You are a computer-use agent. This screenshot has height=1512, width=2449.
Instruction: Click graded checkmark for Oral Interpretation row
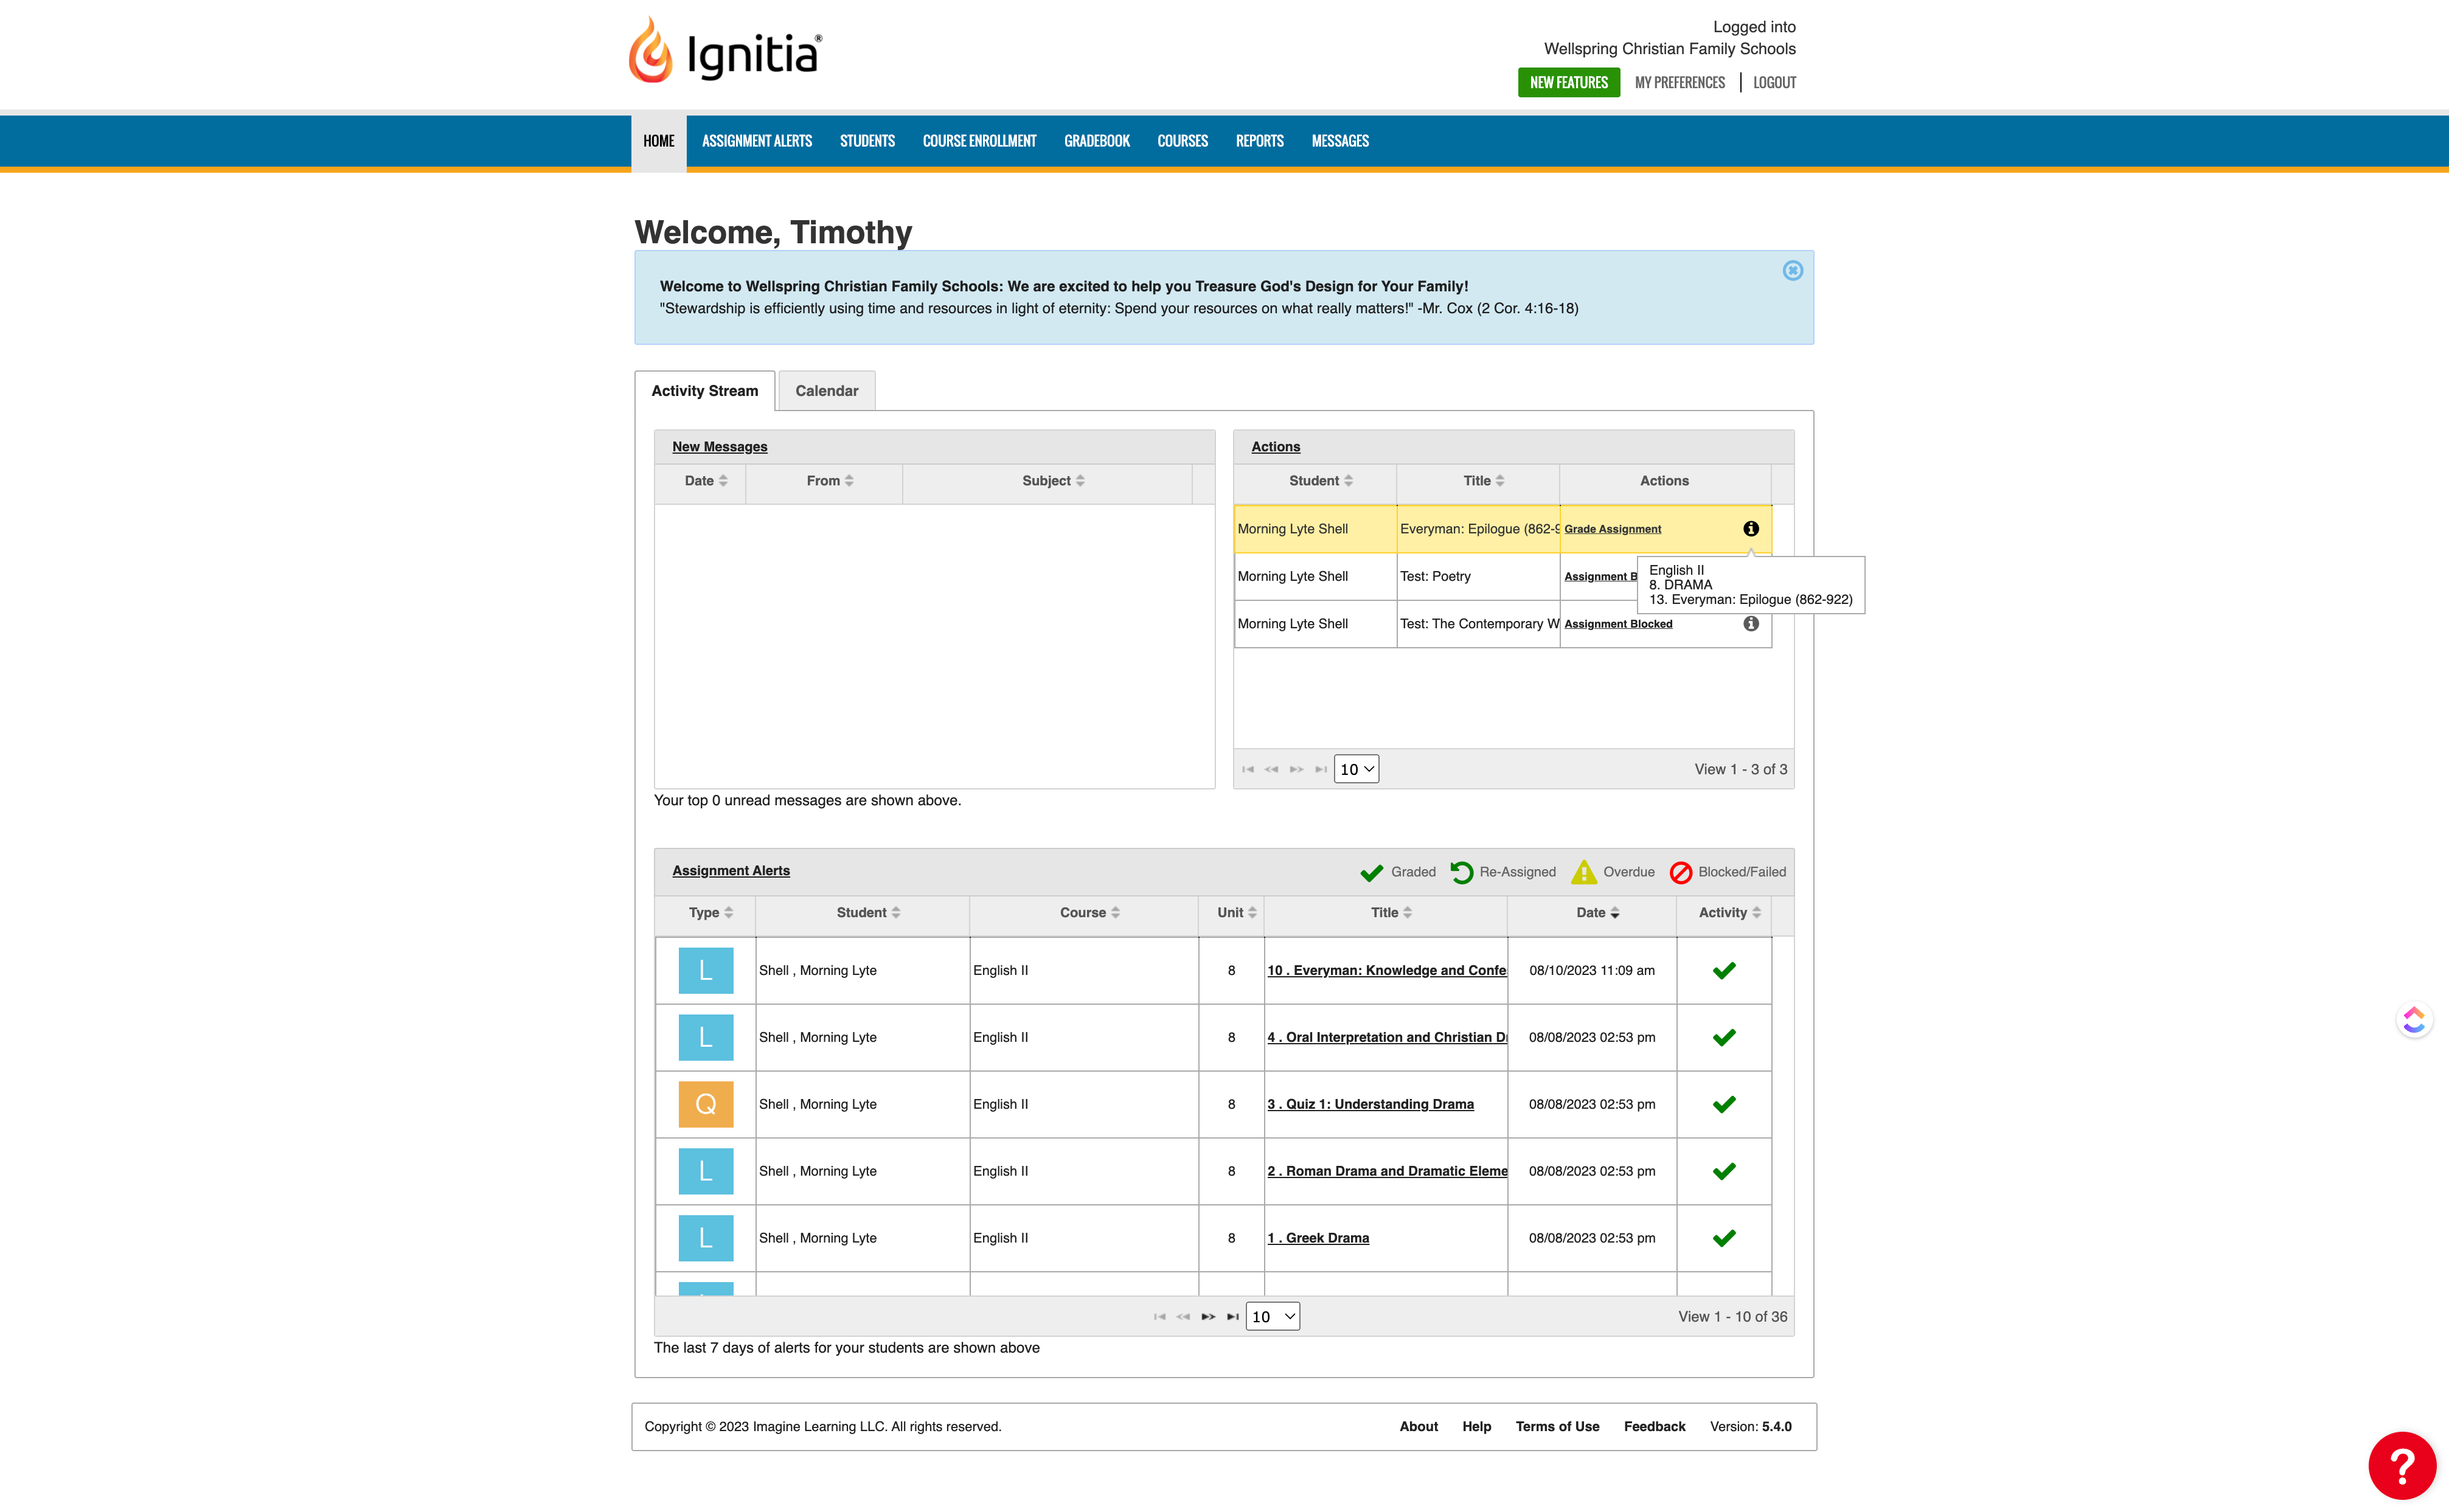(1724, 1037)
